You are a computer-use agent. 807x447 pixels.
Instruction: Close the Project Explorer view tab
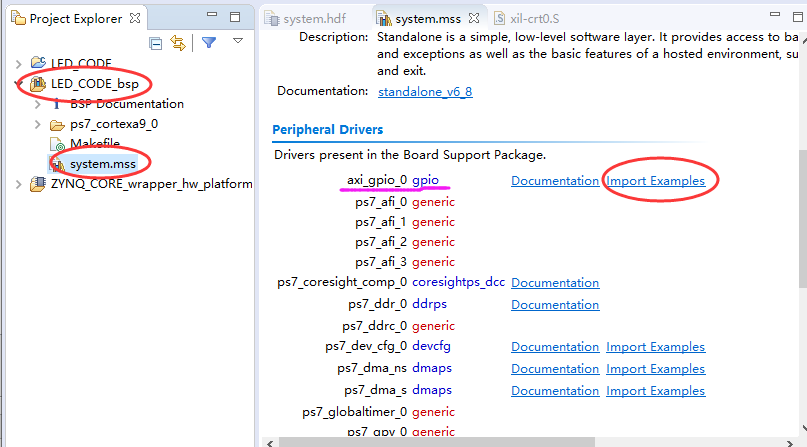click(x=135, y=18)
